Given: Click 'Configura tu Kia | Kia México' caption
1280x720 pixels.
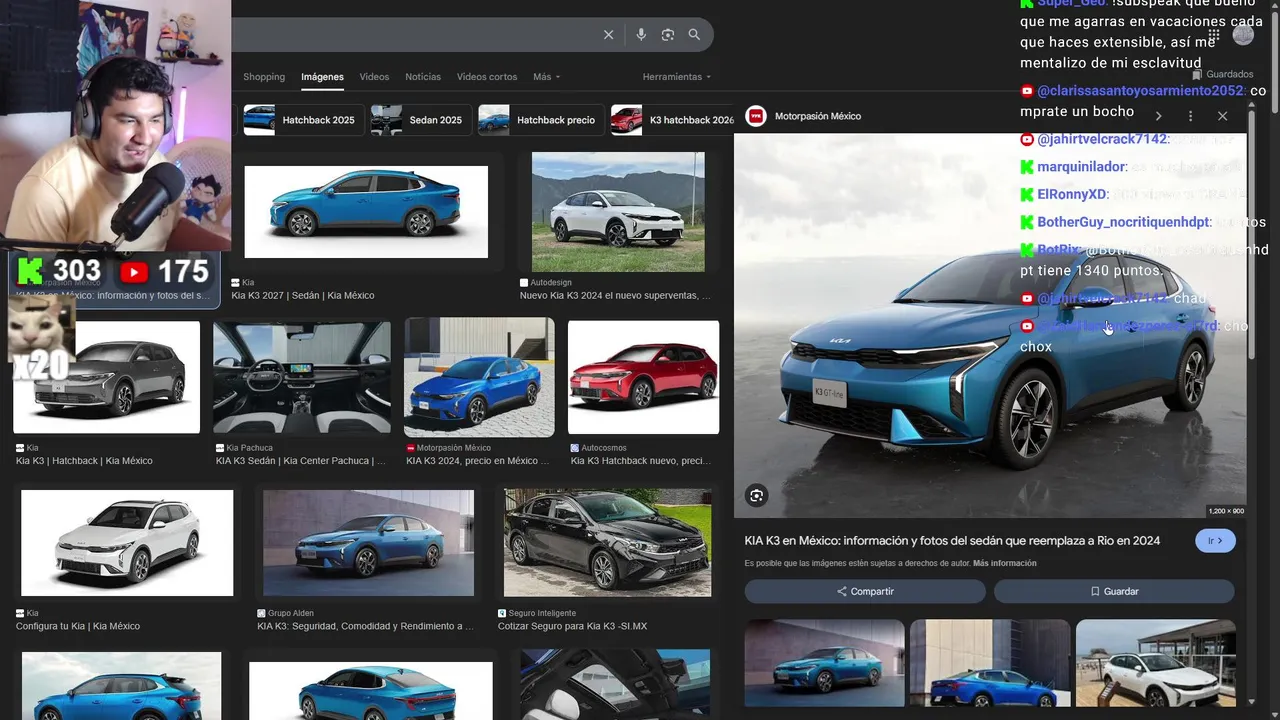Looking at the screenshot, I should [78, 626].
